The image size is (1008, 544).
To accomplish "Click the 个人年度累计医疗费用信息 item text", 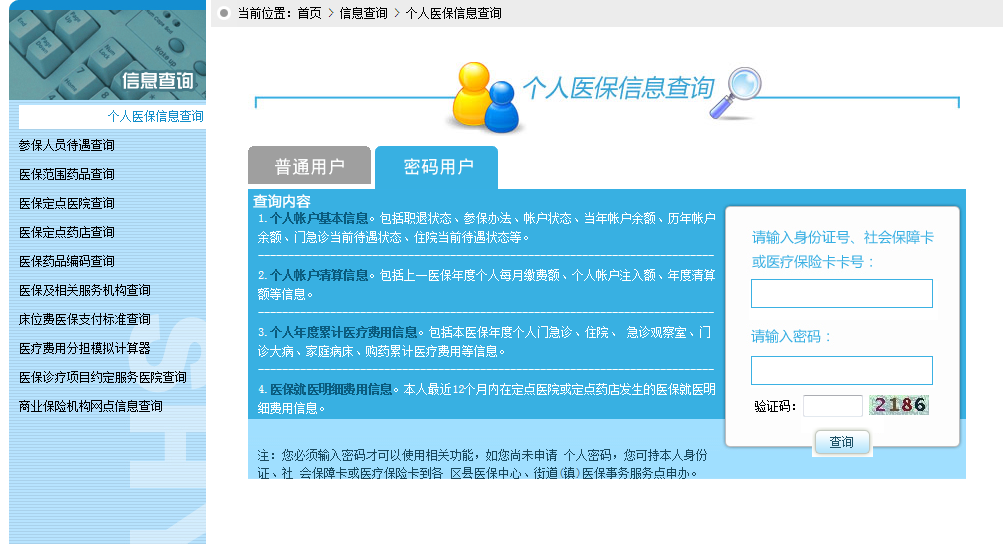I will 343,332.
